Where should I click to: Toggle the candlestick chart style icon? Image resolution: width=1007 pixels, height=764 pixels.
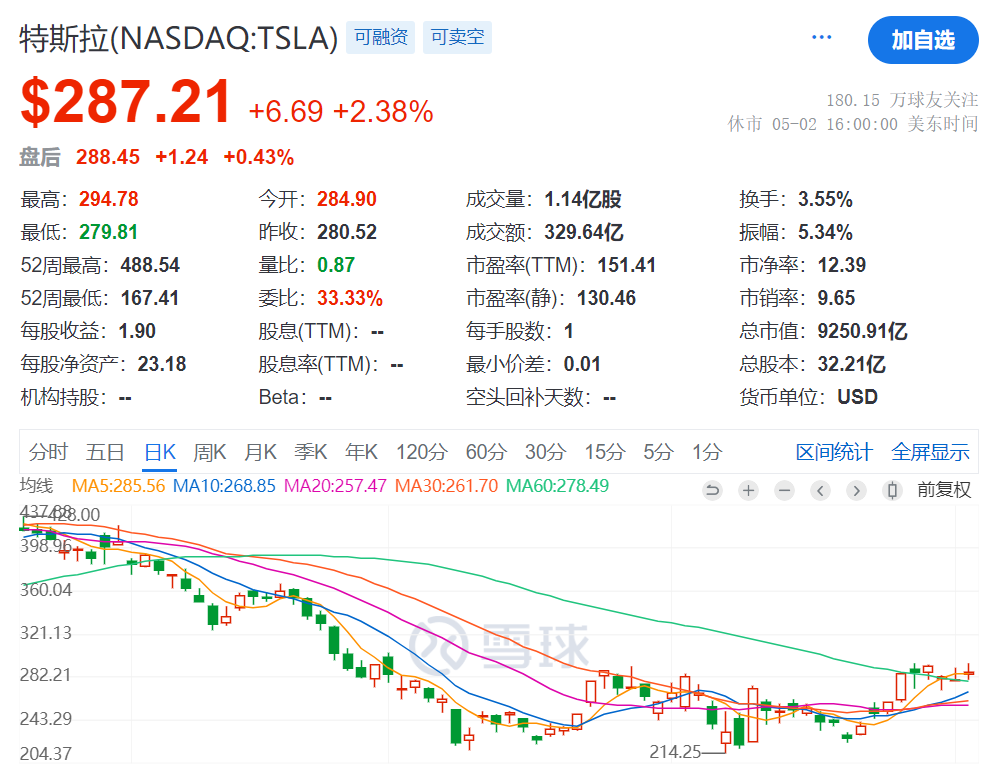tap(892, 490)
